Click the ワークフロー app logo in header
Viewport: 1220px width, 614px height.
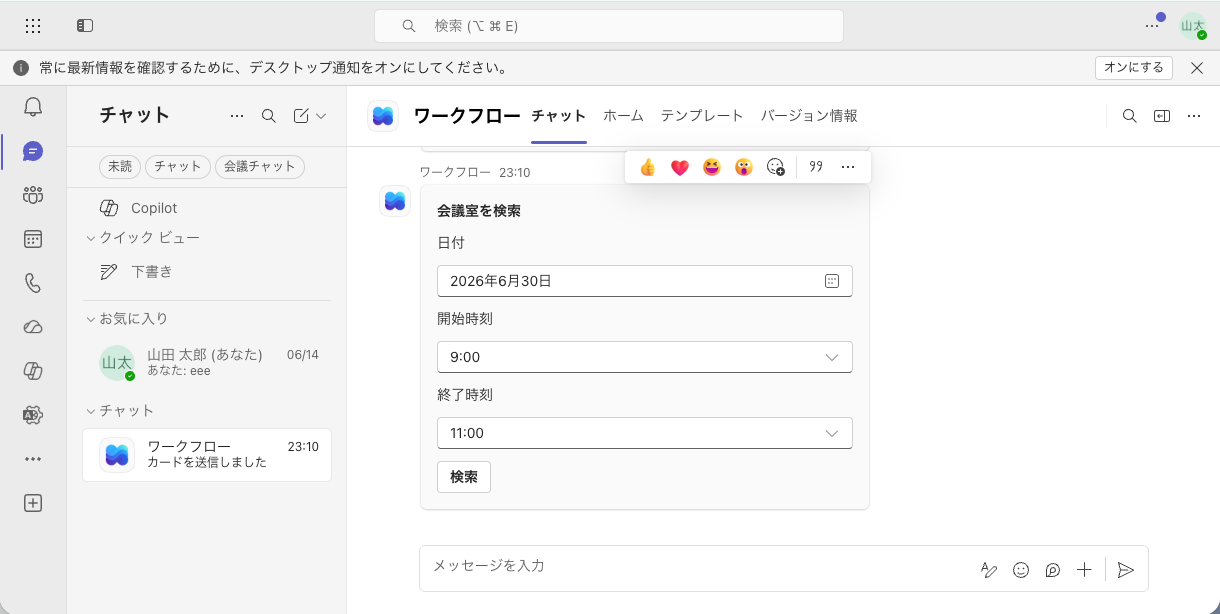click(x=383, y=116)
